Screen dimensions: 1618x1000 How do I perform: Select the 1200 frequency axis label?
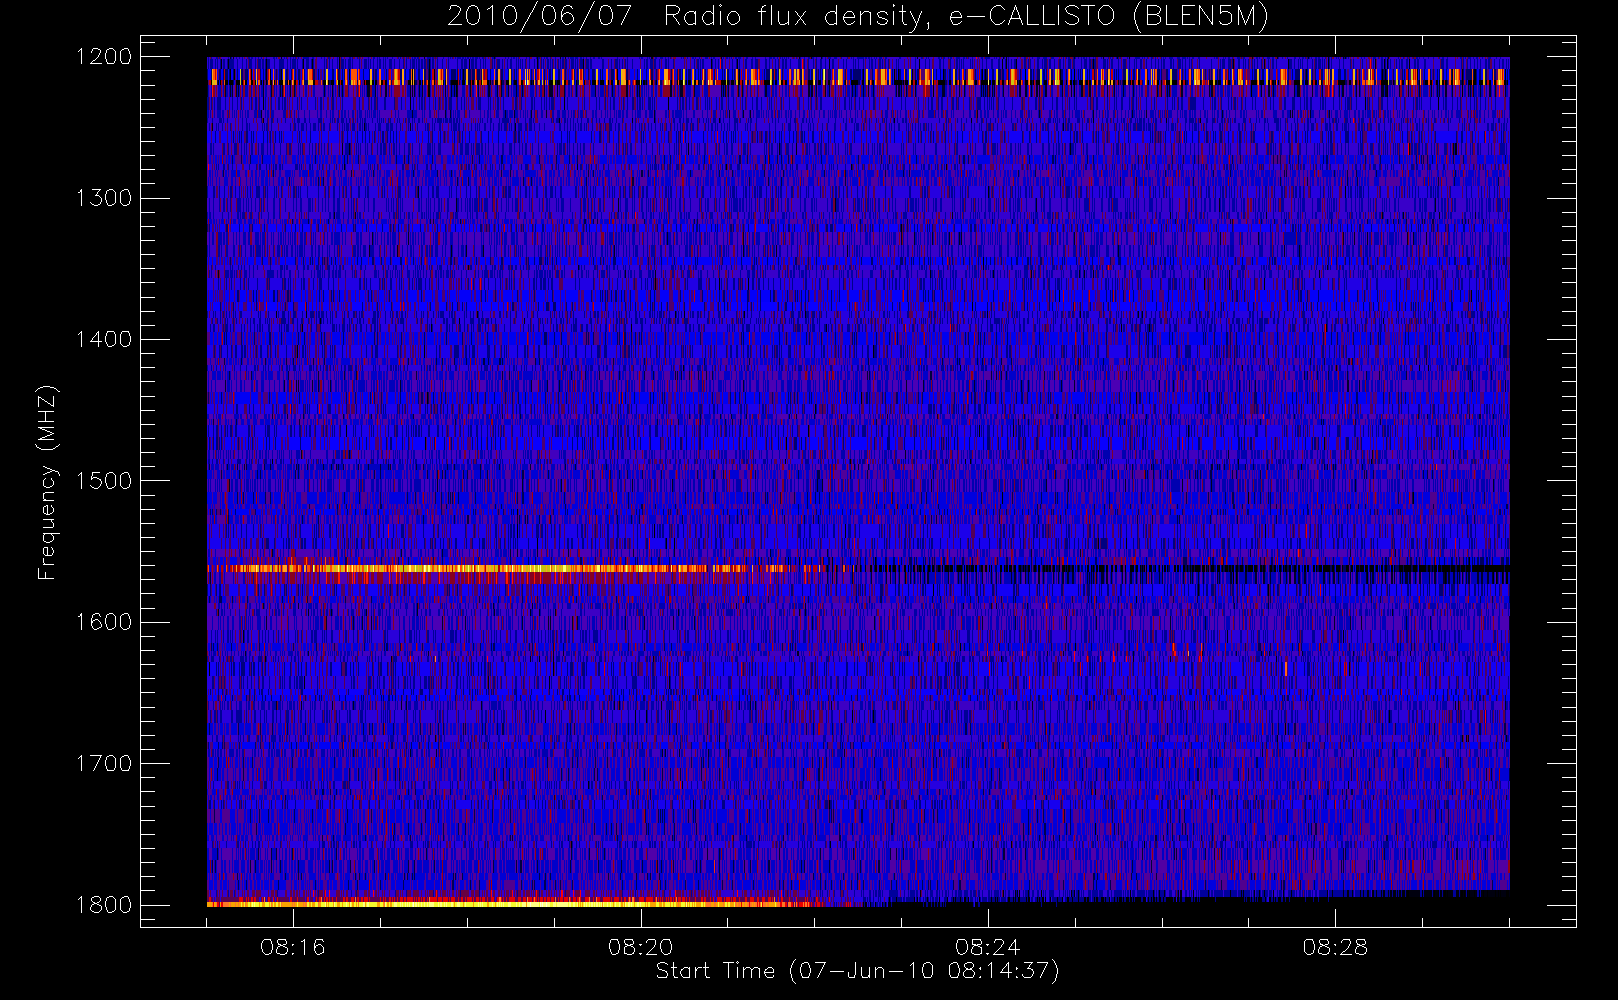[x=104, y=57]
